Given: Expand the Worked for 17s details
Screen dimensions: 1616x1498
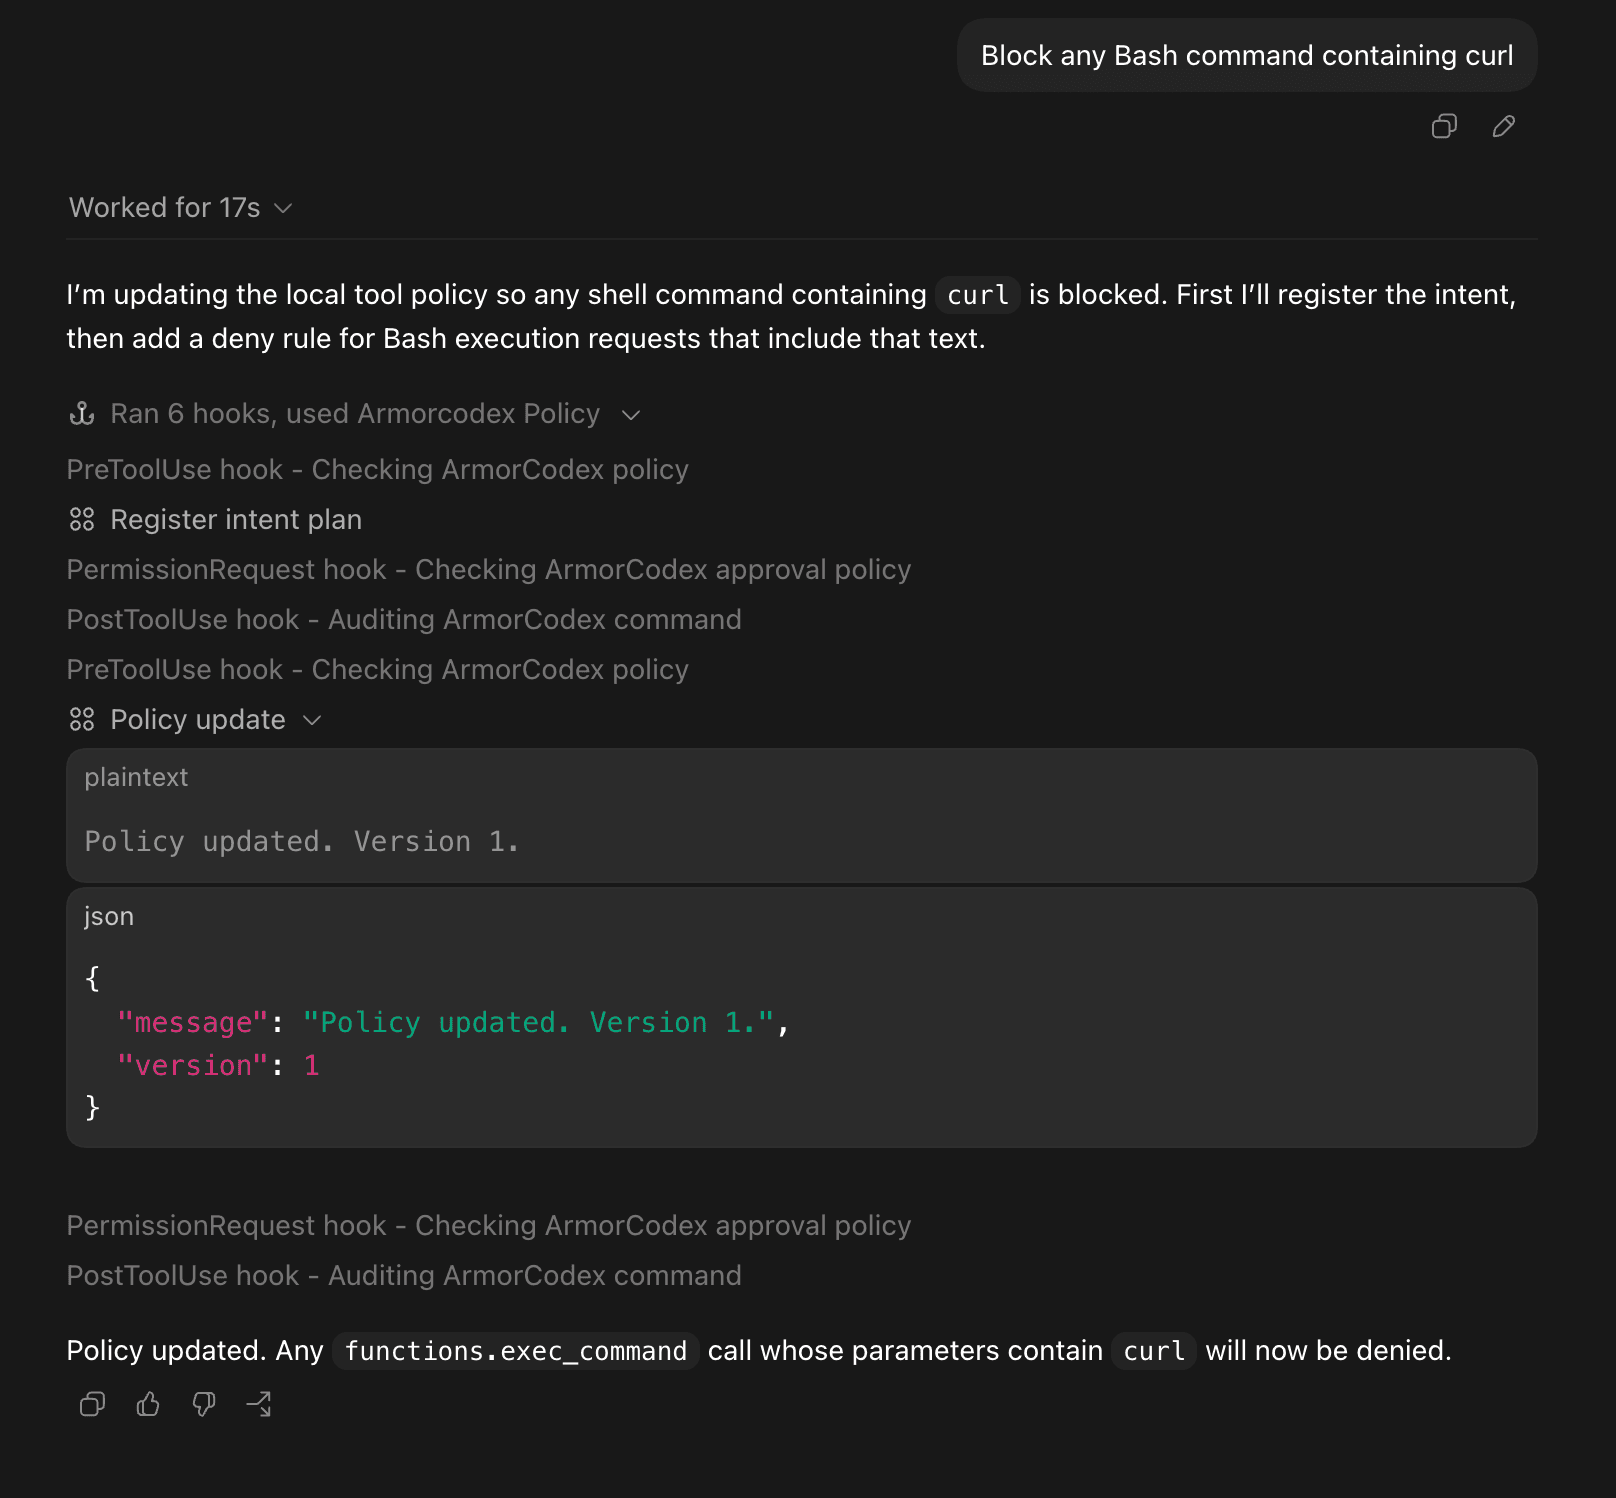Looking at the screenshot, I should click(181, 207).
